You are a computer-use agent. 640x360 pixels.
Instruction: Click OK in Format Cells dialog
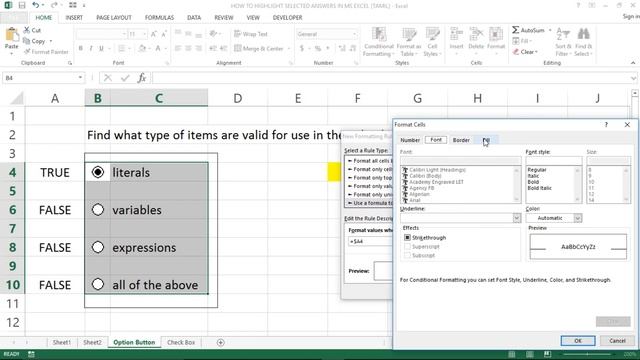pyautogui.click(x=578, y=340)
